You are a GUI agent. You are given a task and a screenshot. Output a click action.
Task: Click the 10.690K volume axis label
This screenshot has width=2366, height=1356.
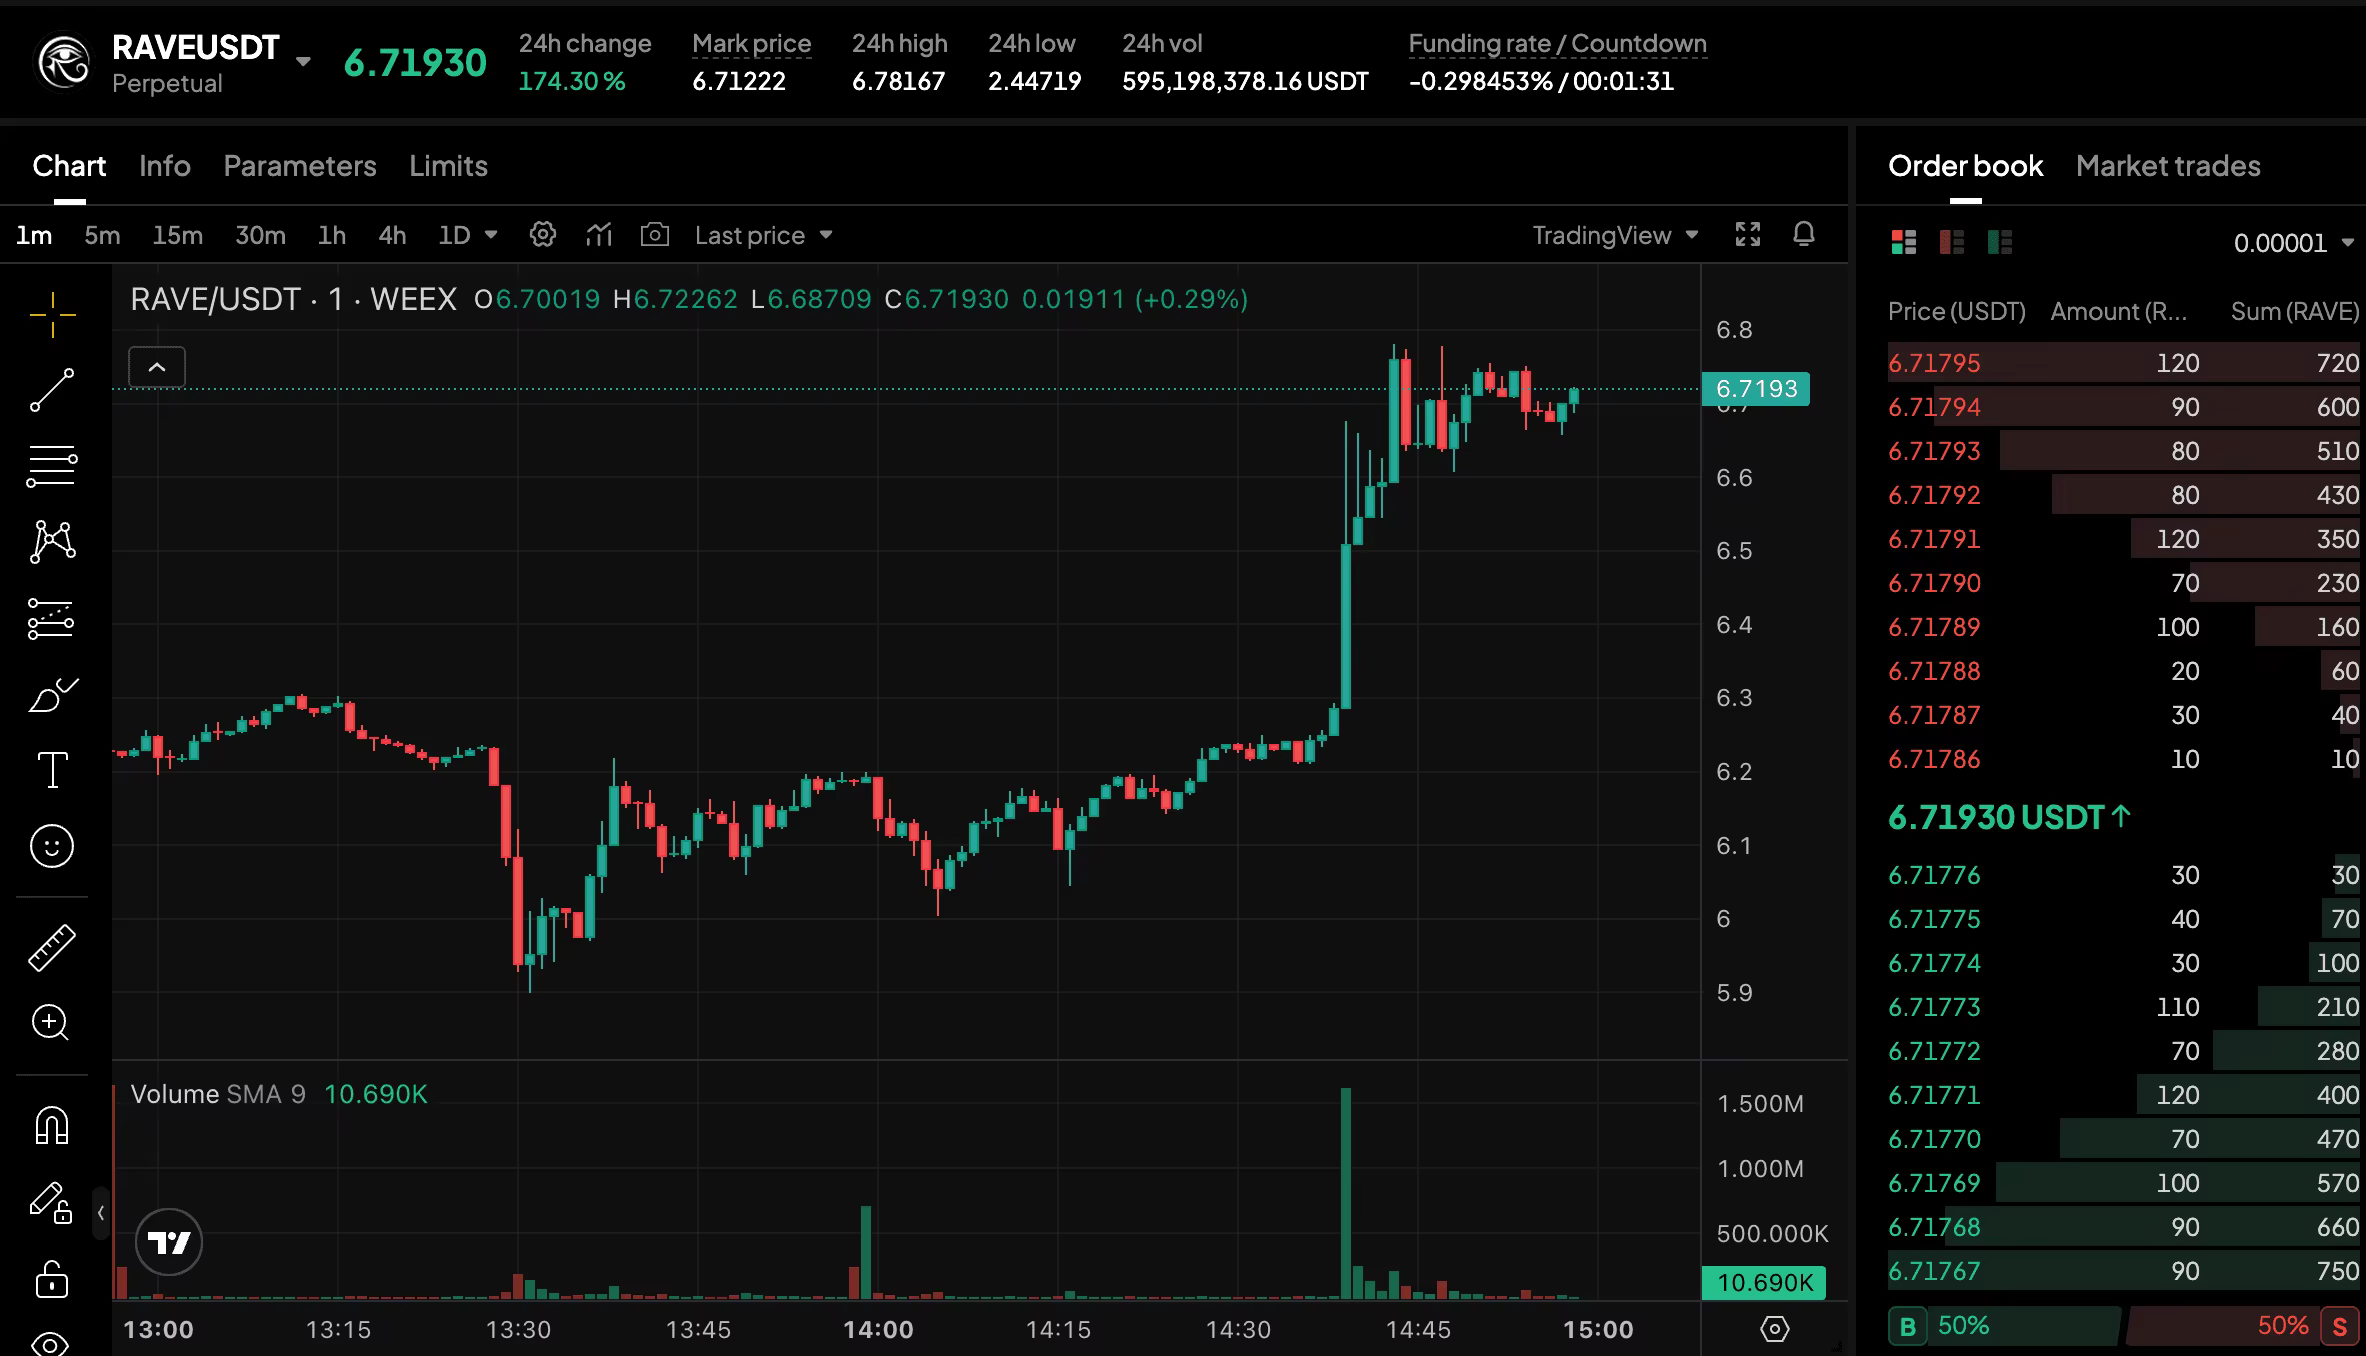(1764, 1283)
